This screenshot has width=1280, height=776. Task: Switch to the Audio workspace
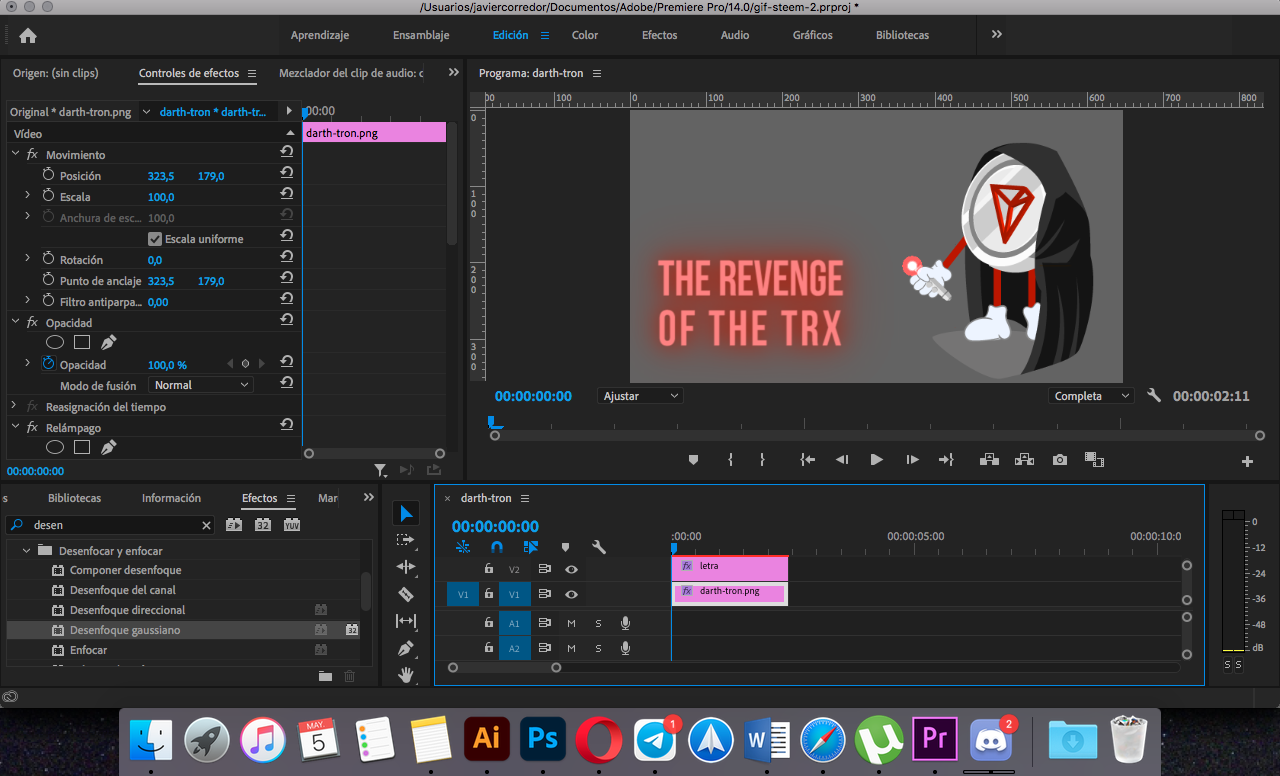point(735,35)
